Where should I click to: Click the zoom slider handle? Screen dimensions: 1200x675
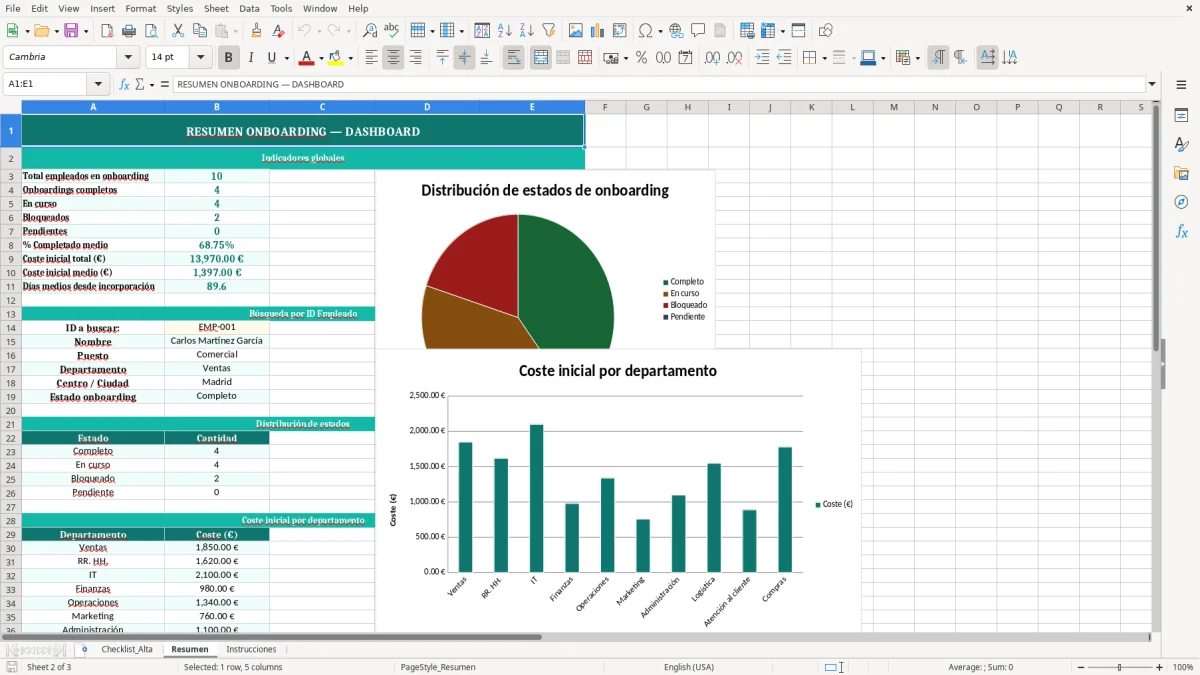point(1120,667)
